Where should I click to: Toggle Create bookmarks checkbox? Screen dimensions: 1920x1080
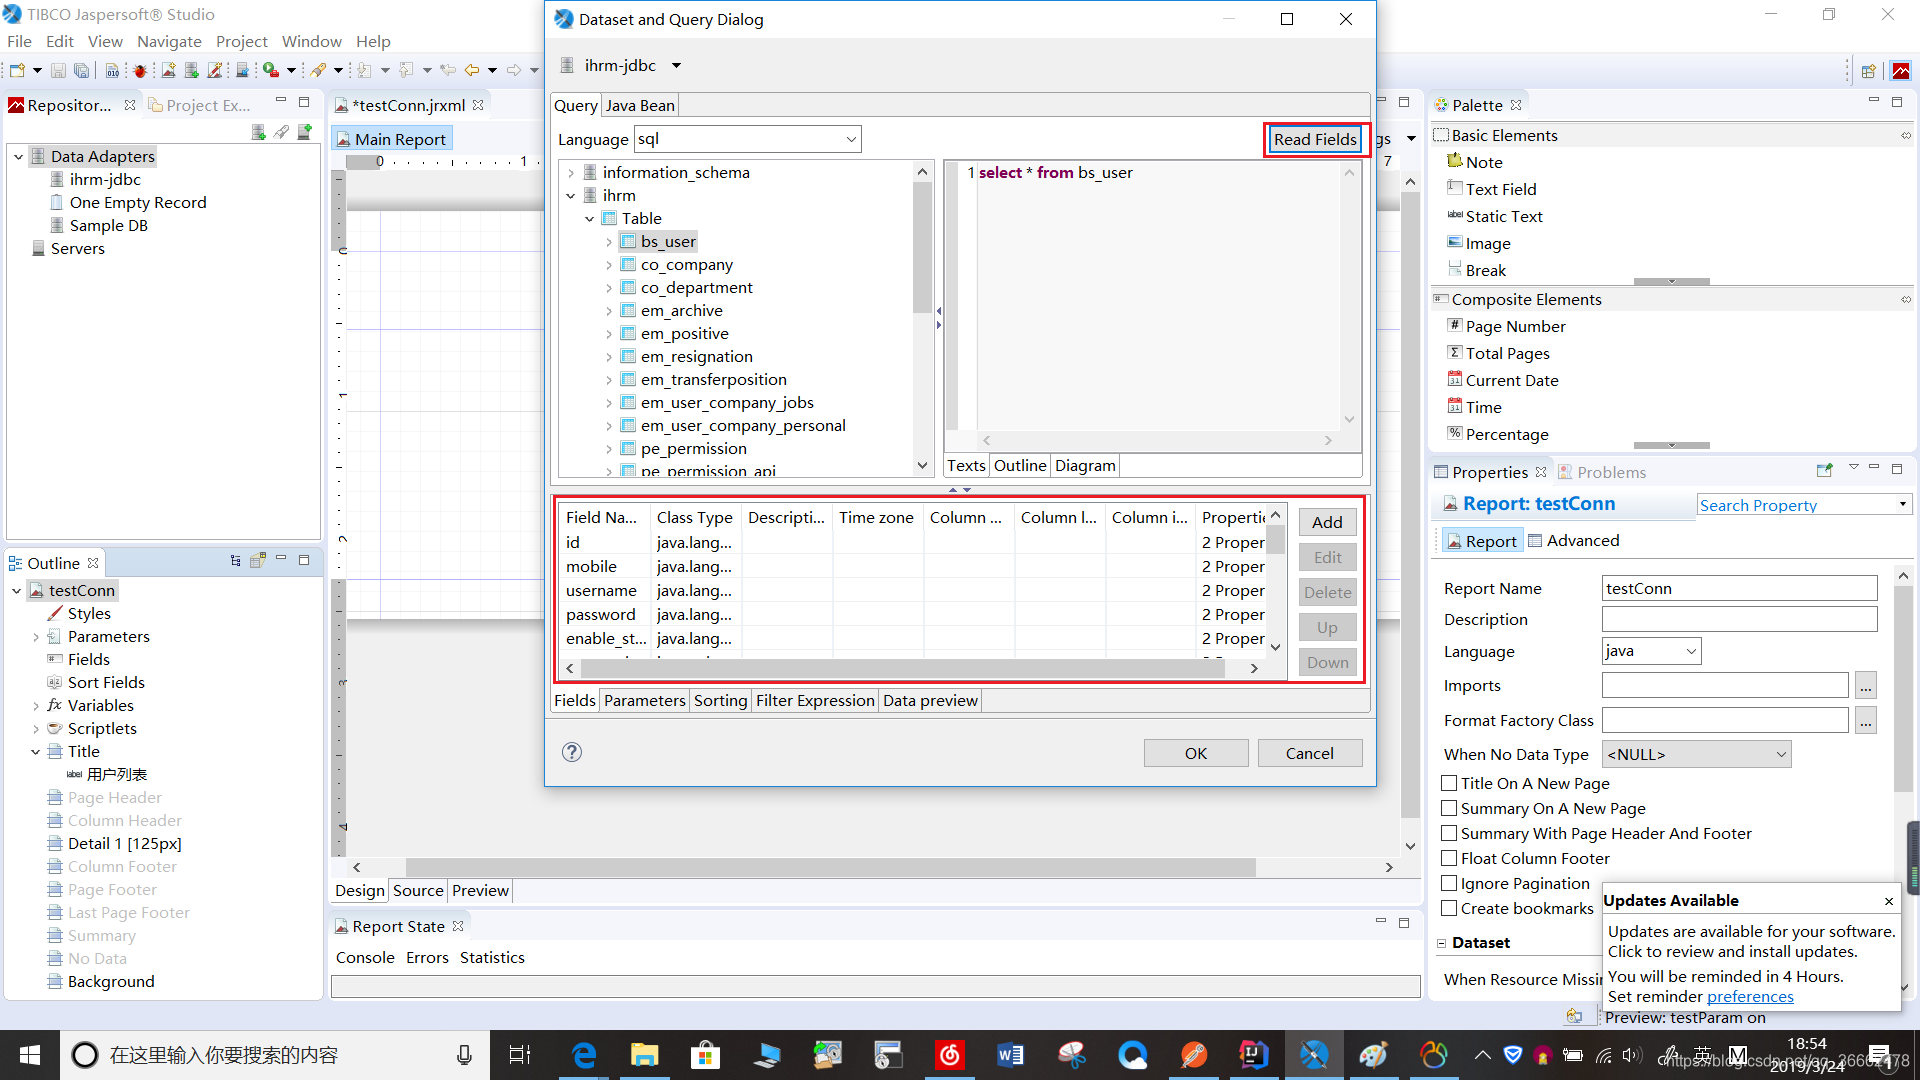click(1449, 908)
